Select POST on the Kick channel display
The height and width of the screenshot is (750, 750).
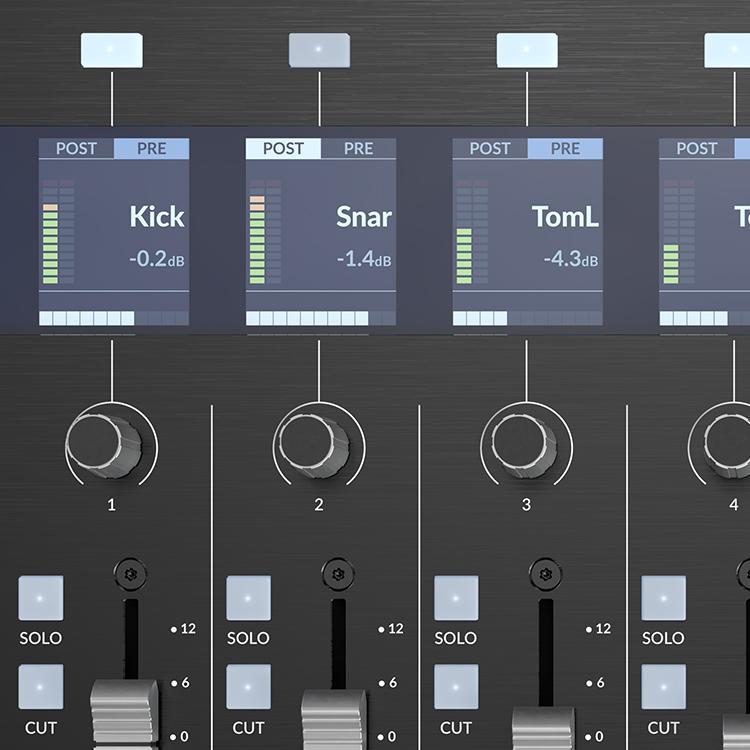click(x=76, y=149)
